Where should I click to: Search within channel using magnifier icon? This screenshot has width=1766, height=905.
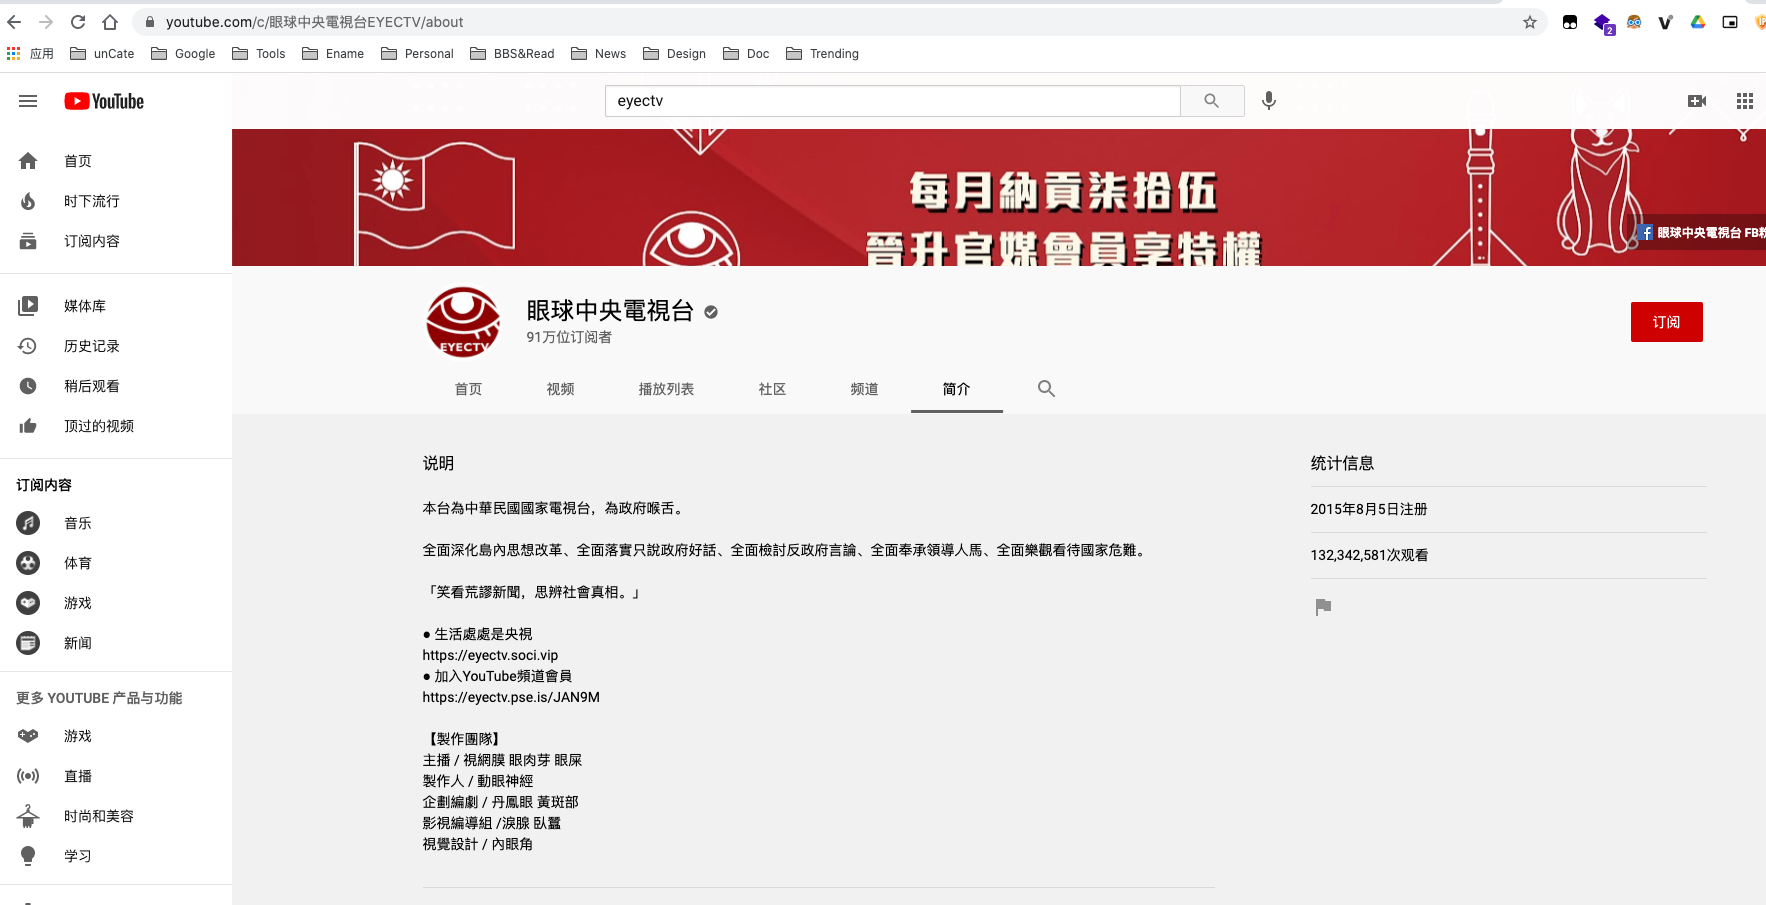pyautogui.click(x=1046, y=389)
